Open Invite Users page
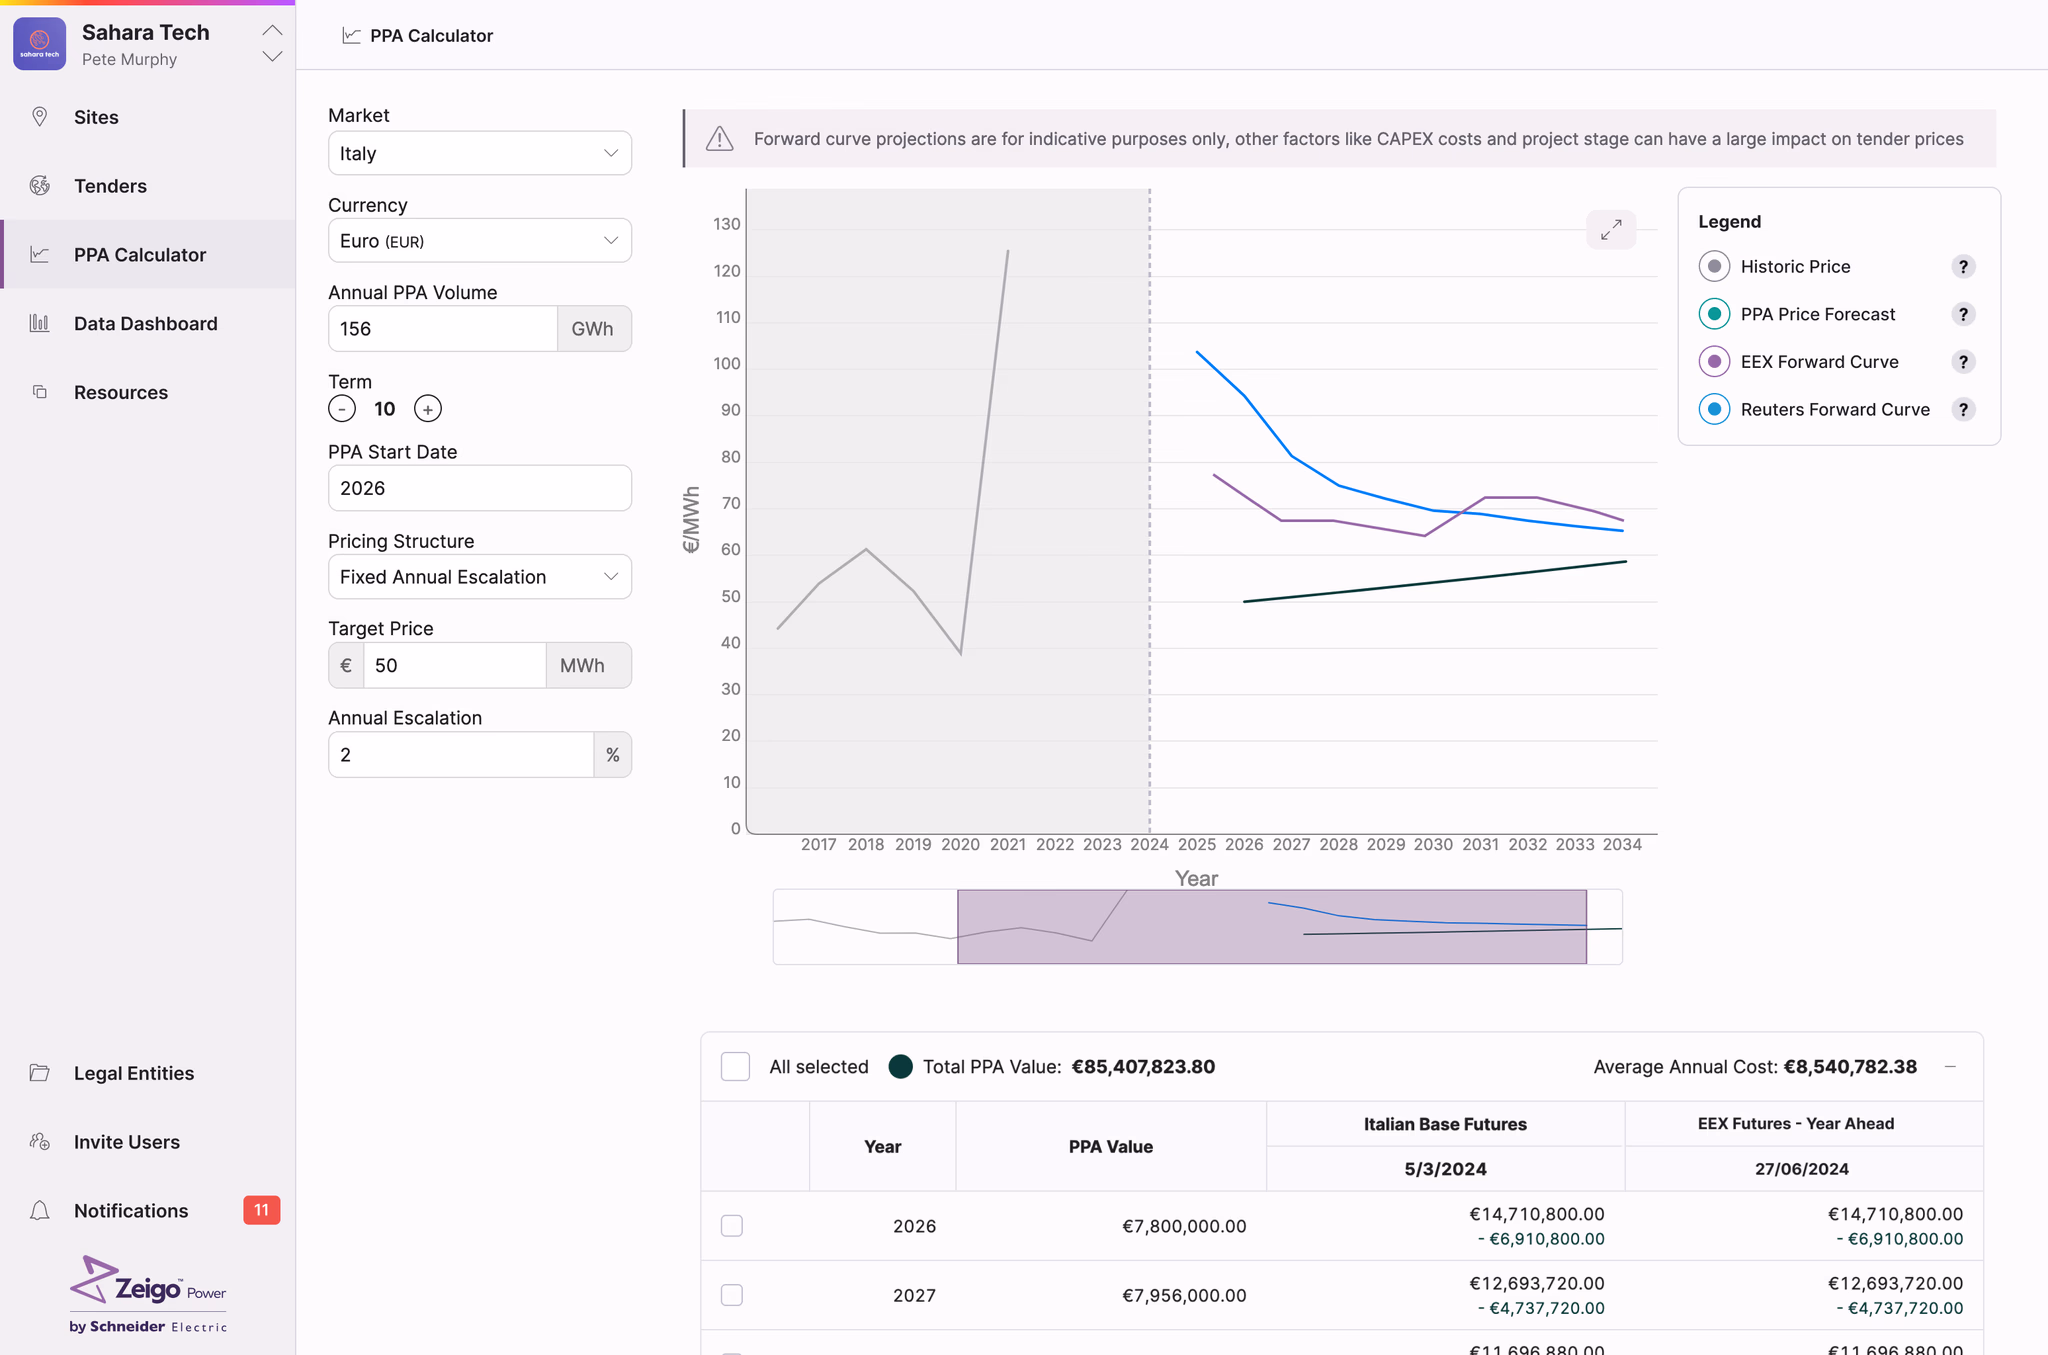The image size is (2048, 1355). pos(148,1142)
